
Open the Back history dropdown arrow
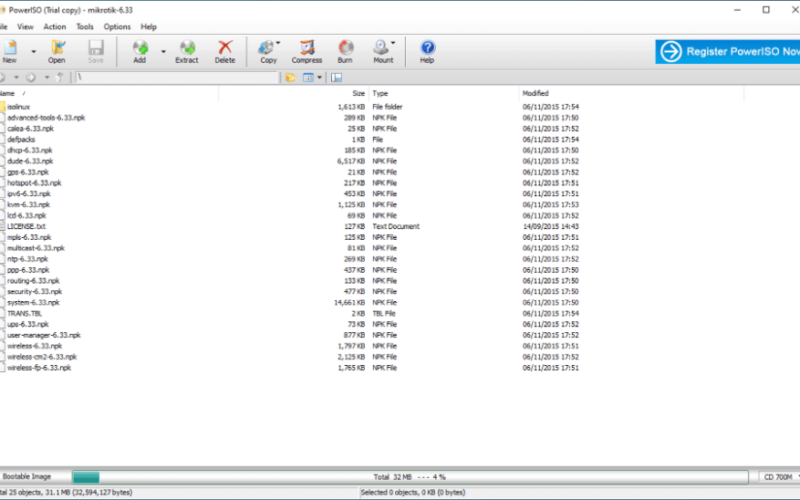click(x=16, y=78)
